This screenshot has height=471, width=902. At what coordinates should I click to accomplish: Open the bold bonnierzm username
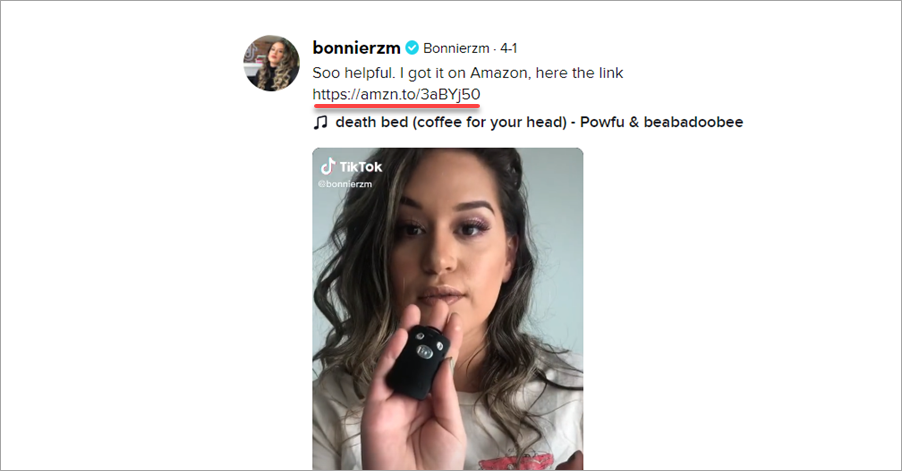(356, 48)
